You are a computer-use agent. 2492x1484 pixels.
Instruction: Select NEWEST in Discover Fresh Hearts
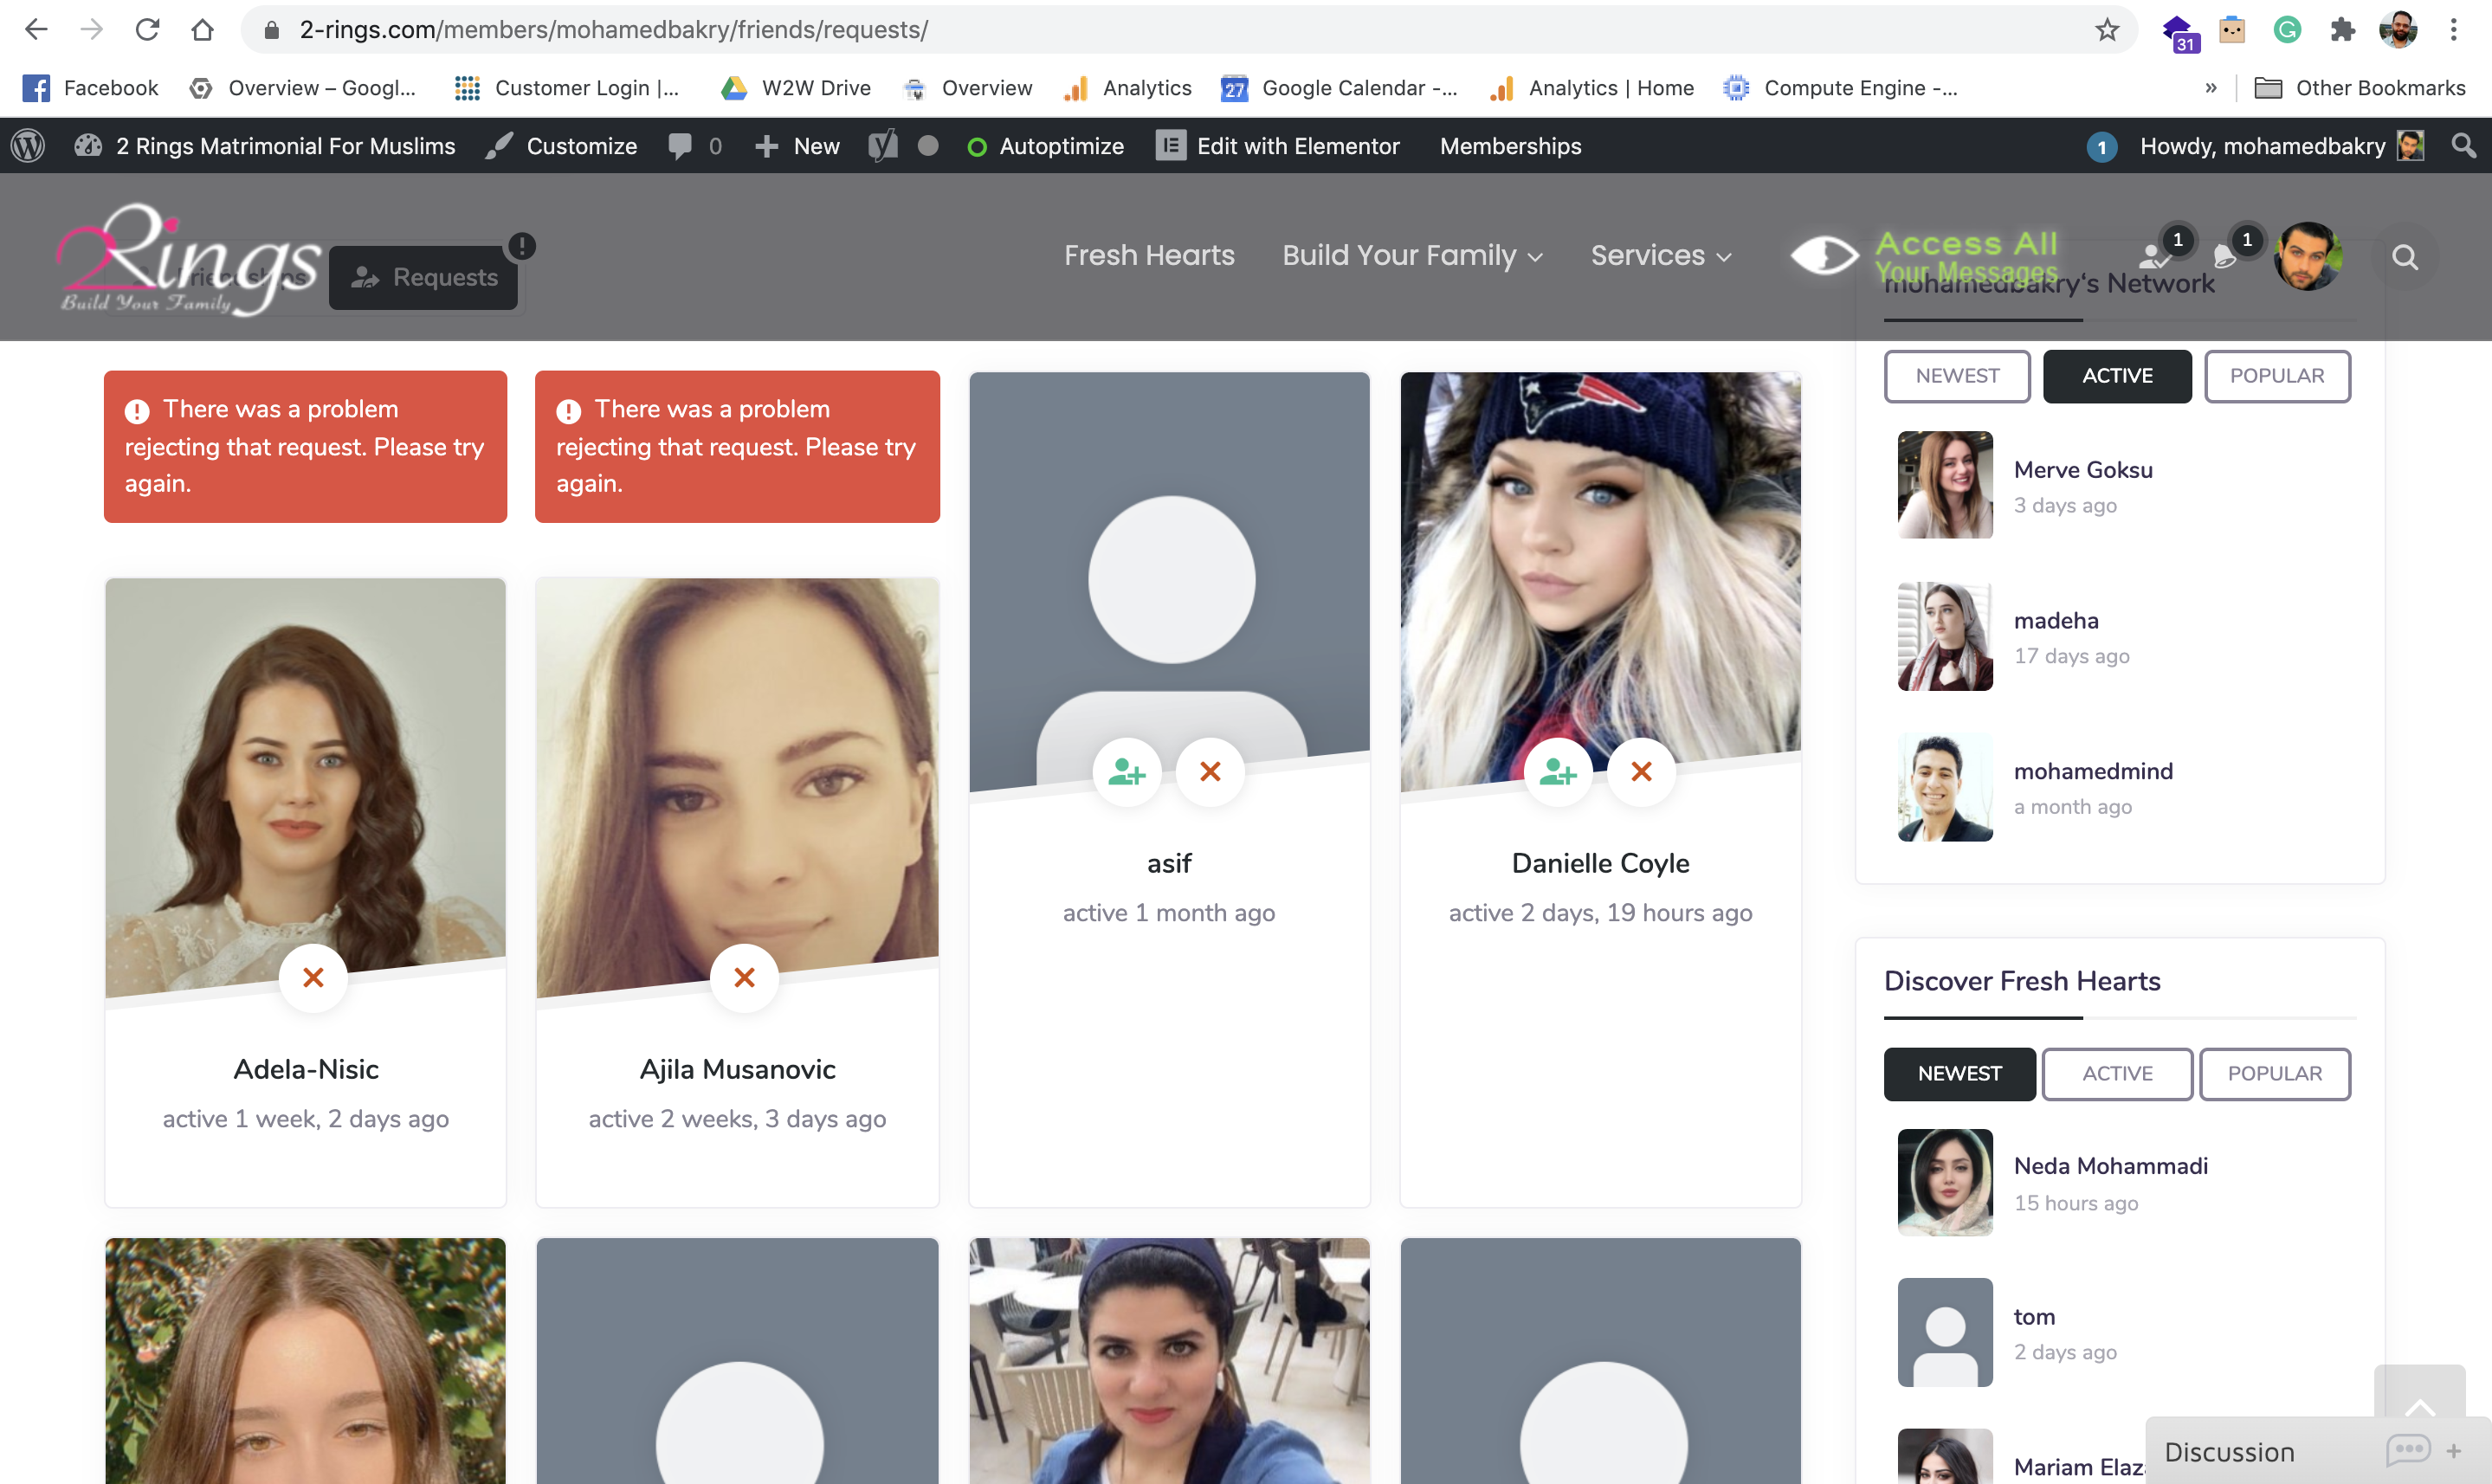tap(1959, 1073)
